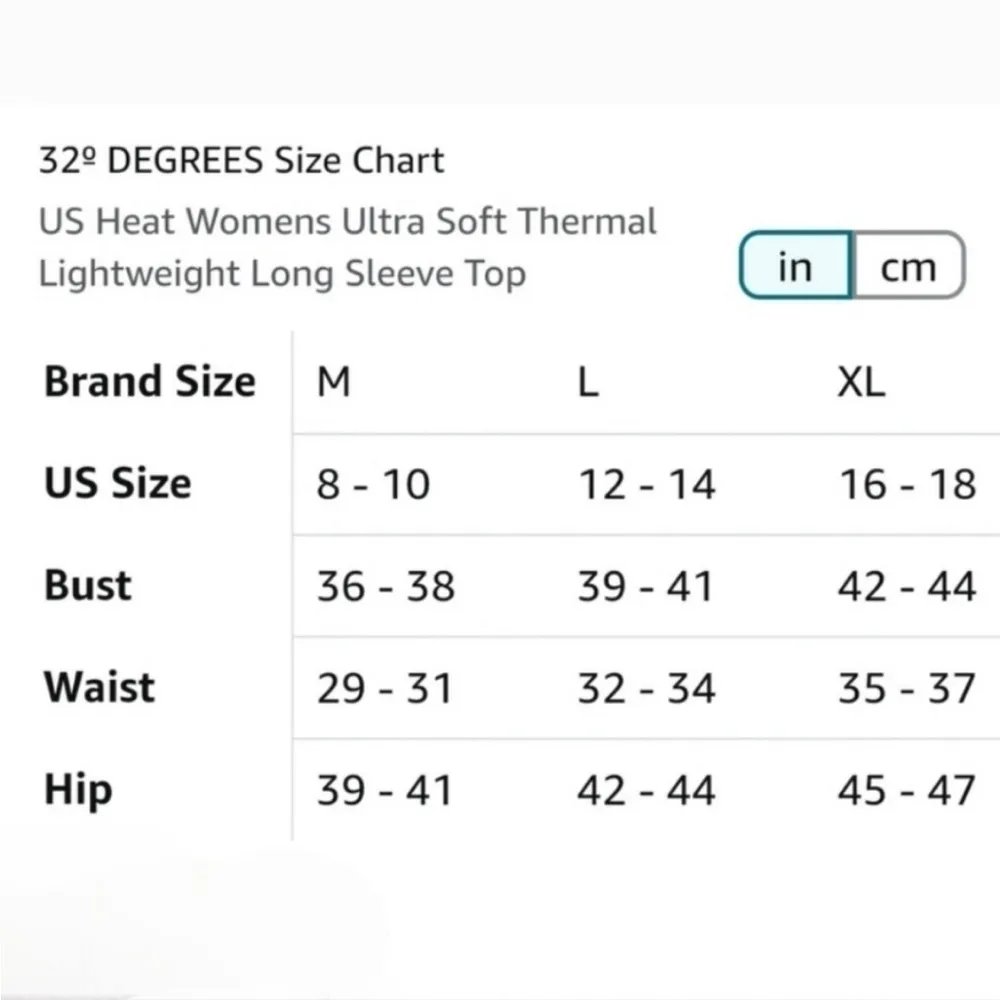Select the in (inches) unit option
Viewport: 1000px width, 1000px height.
pyautogui.click(x=795, y=267)
